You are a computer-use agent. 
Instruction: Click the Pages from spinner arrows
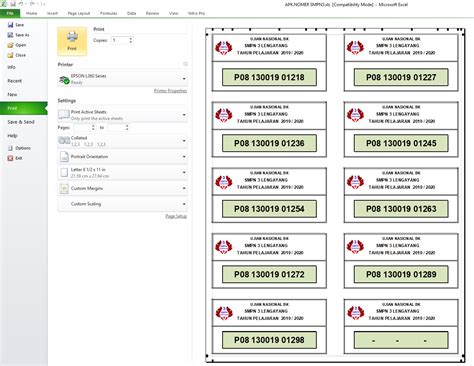click(x=93, y=127)
